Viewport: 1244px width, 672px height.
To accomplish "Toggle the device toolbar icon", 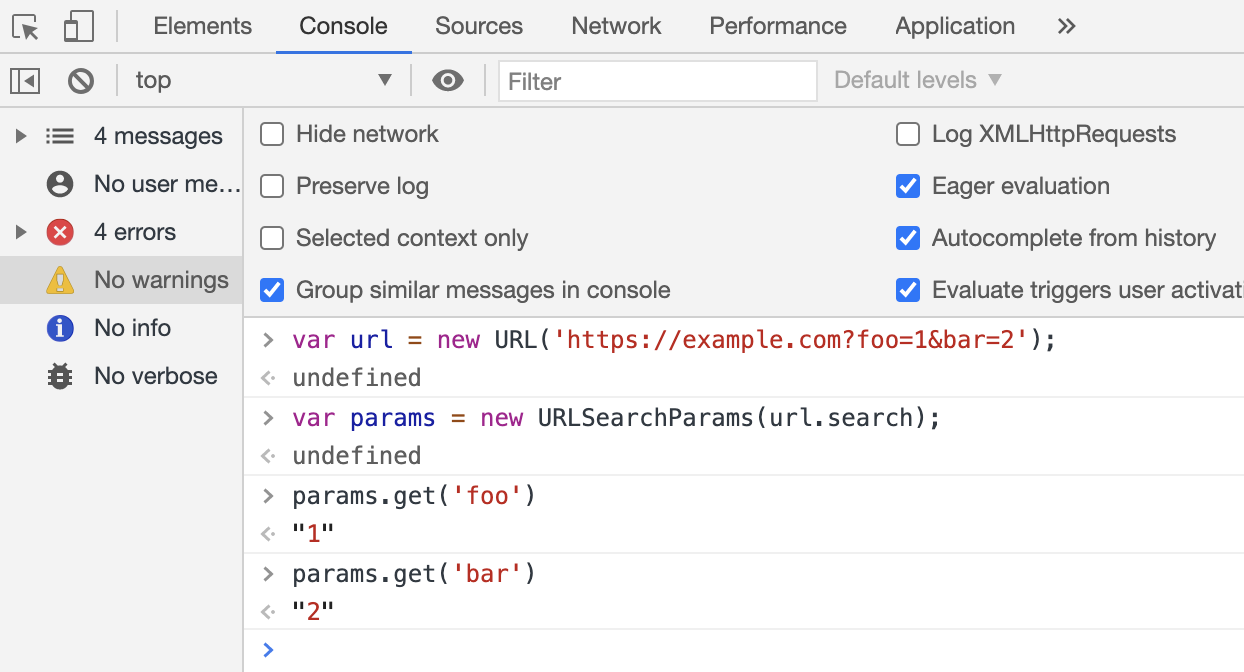I will 78,27.
